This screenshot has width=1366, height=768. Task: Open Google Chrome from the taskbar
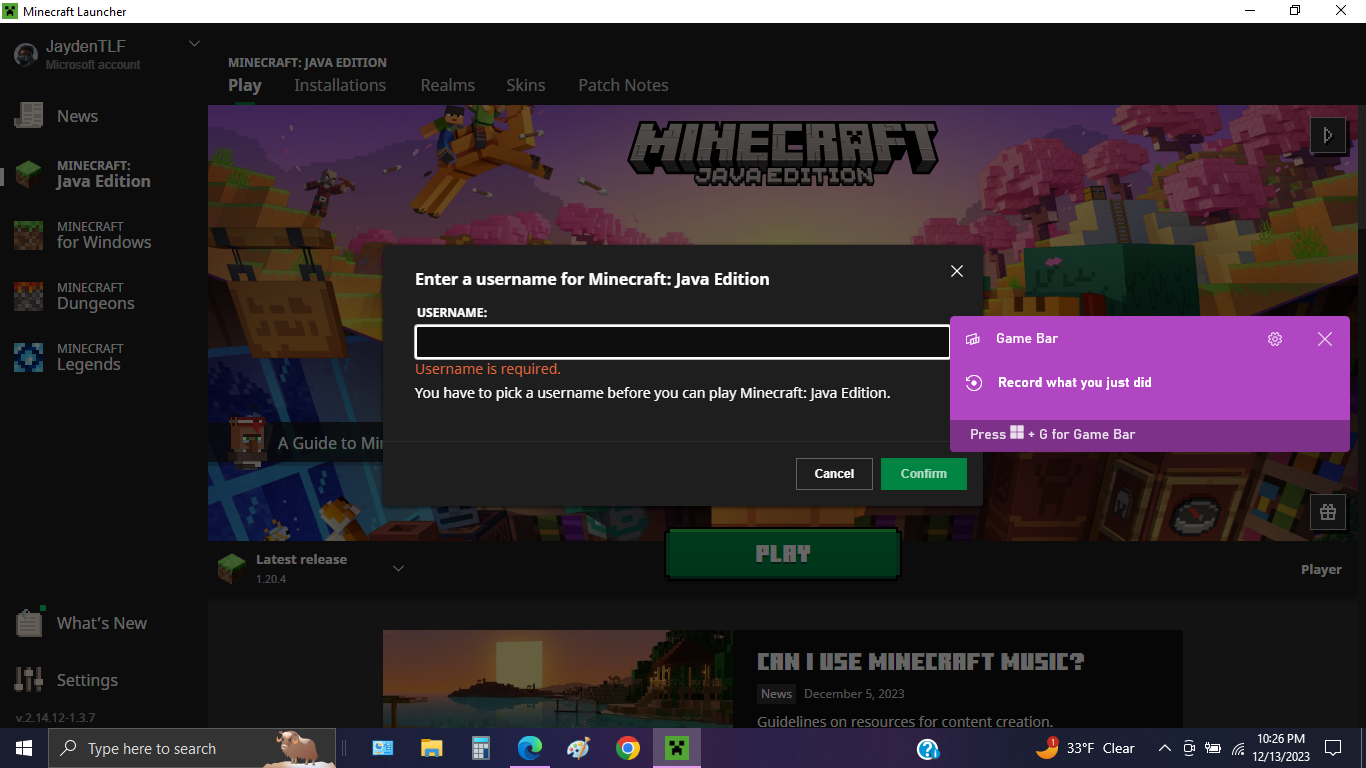(x=627, y=748)
